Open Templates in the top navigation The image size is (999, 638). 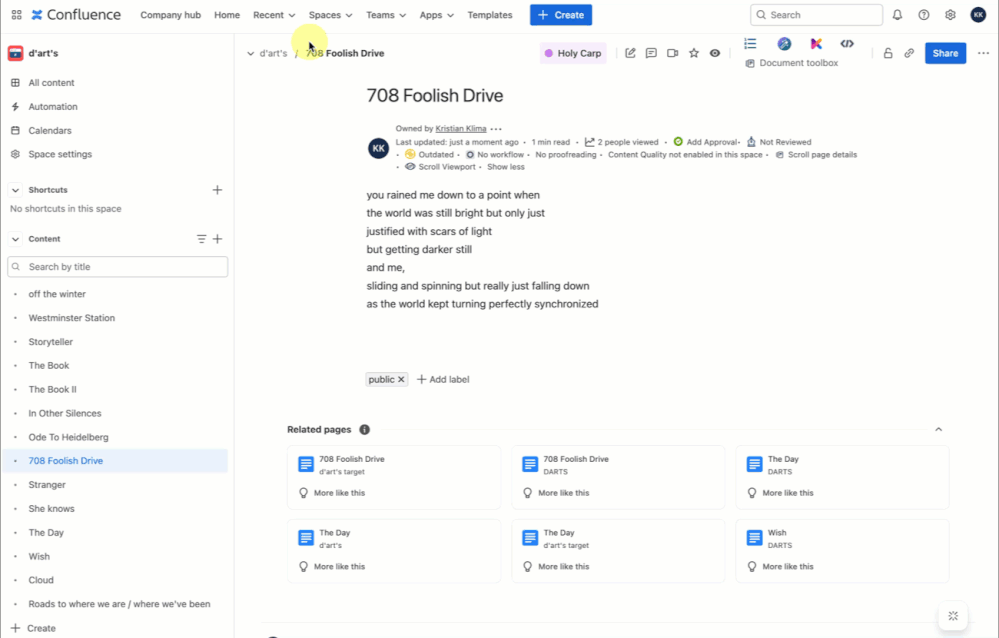[x=490, y=15]
